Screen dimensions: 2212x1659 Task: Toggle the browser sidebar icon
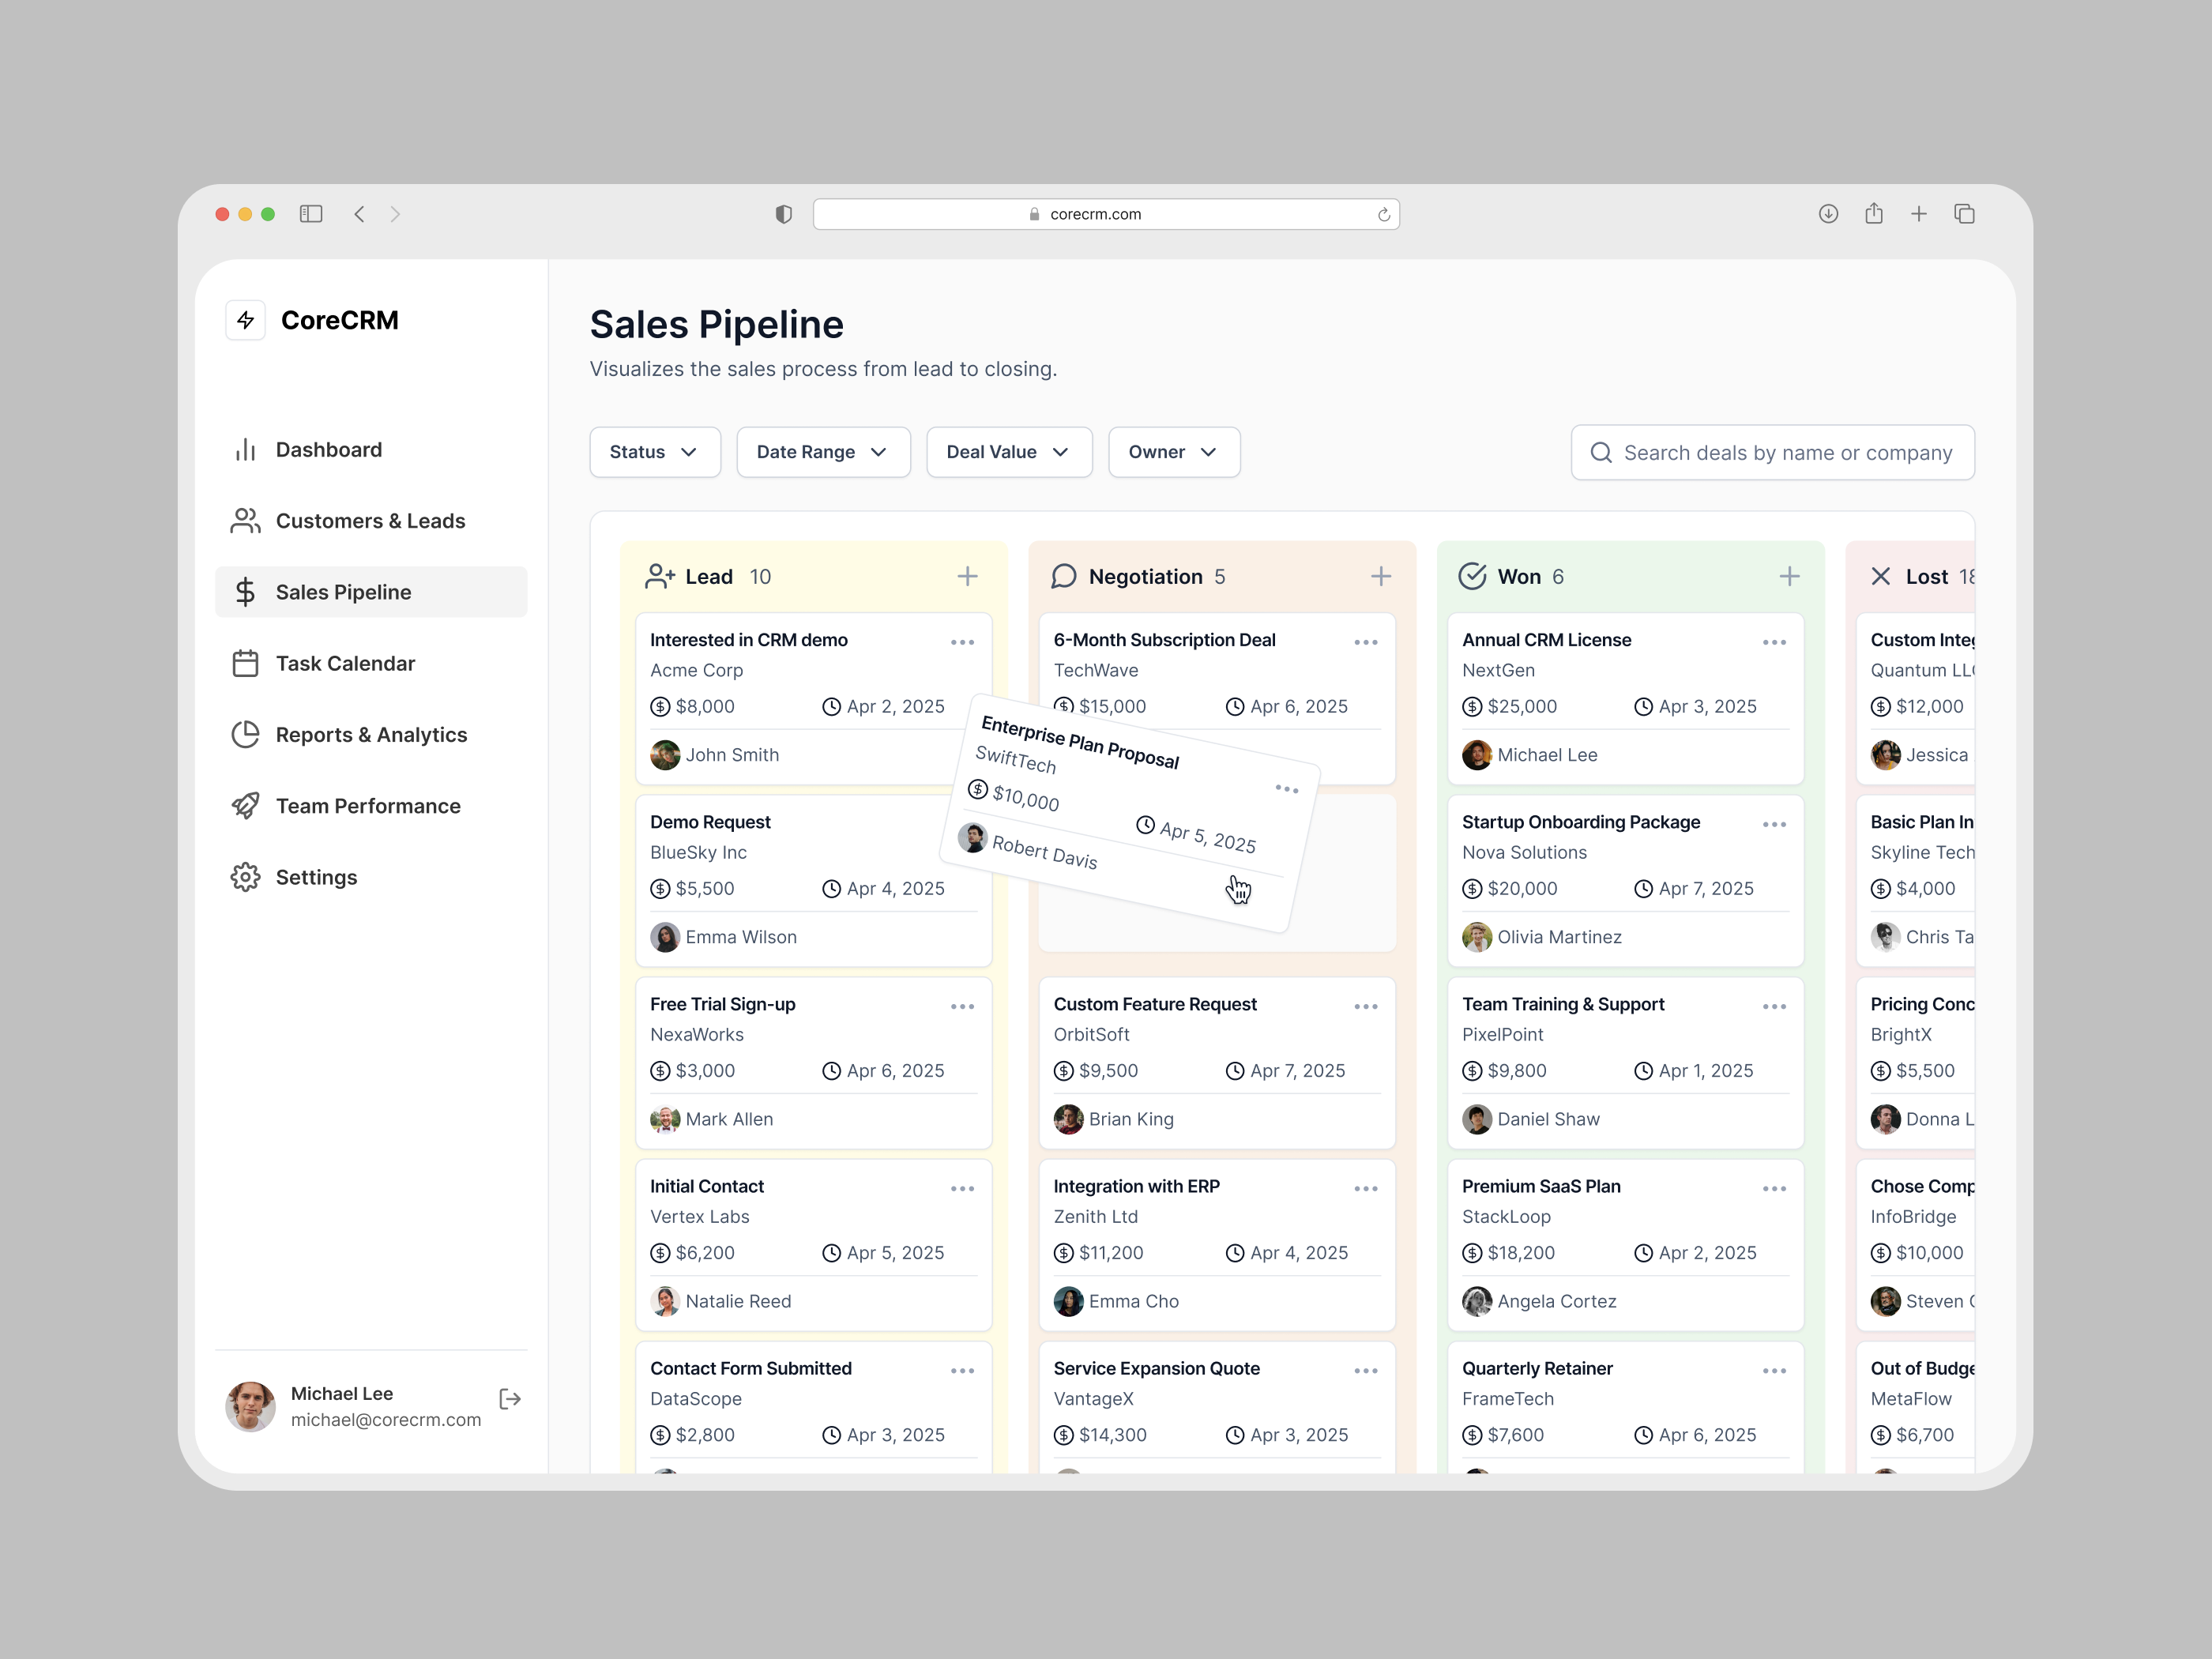point(311,214)
